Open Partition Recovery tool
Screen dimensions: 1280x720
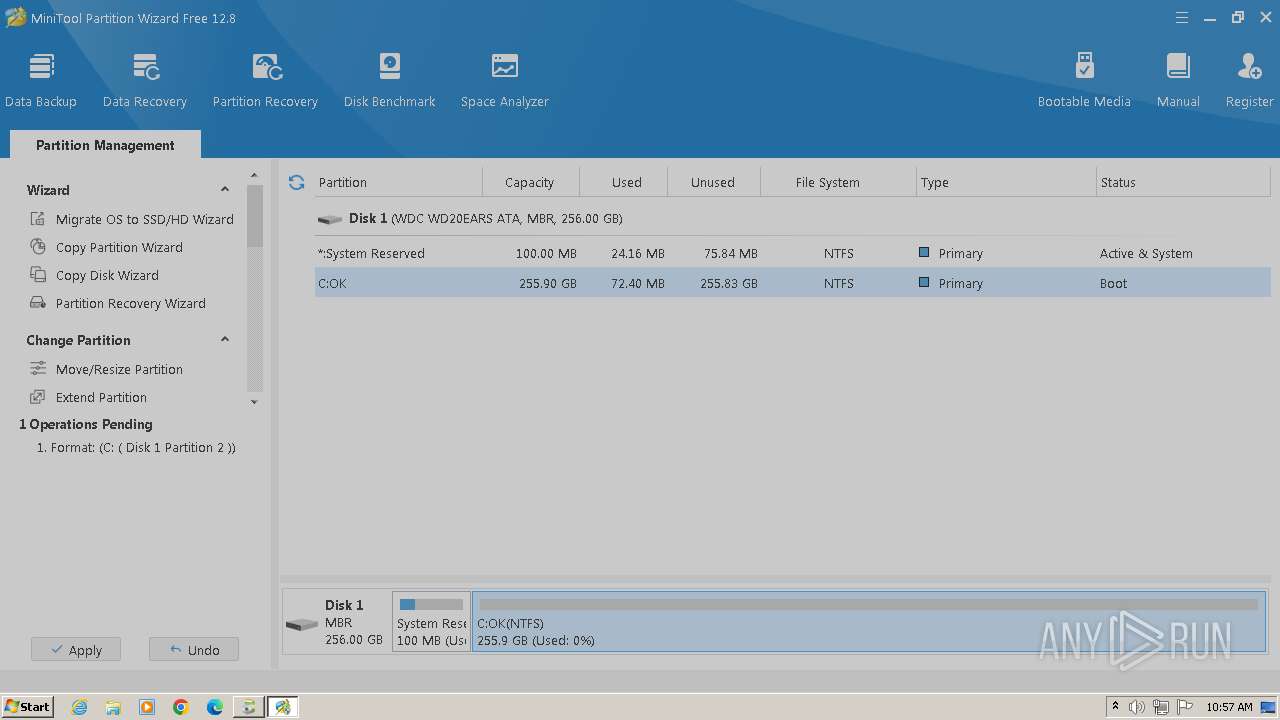coord(265,80)
